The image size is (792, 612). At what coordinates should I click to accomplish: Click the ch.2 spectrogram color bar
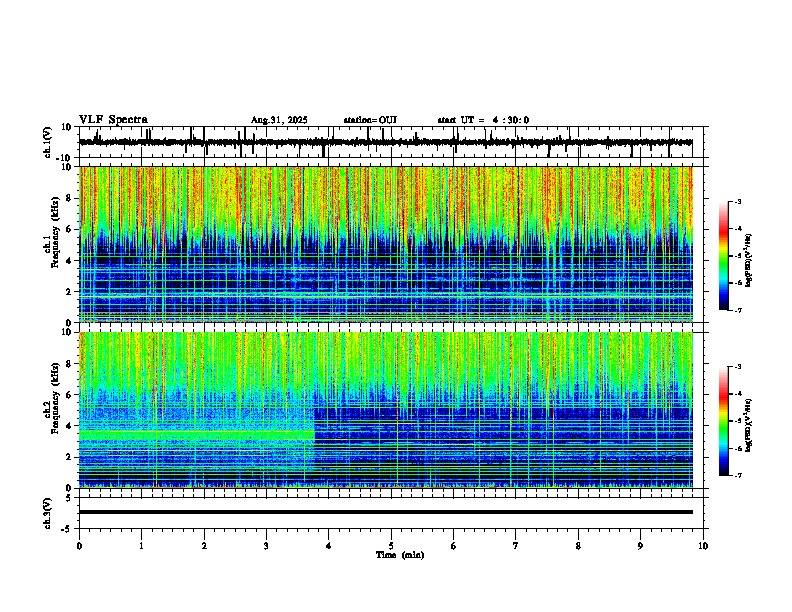click(x=724, y=421)
